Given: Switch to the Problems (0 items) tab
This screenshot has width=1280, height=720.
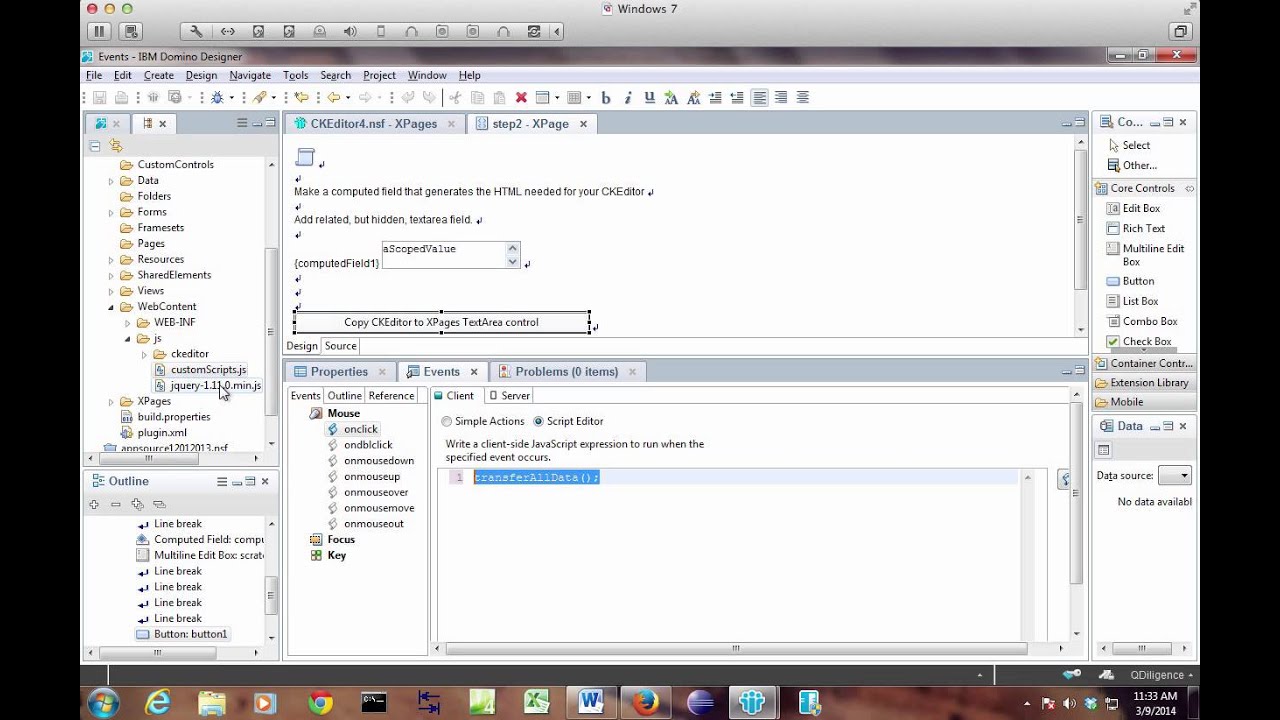Looking at the screenshot, I should coord(567,372).
